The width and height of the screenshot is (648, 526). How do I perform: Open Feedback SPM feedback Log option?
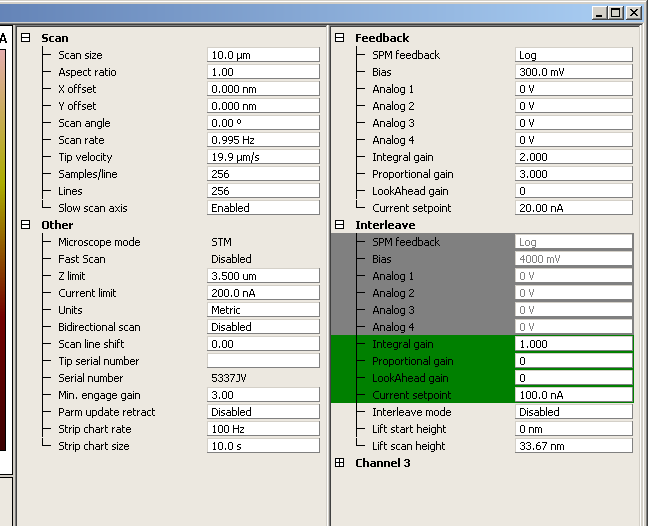tap(574, 55)
